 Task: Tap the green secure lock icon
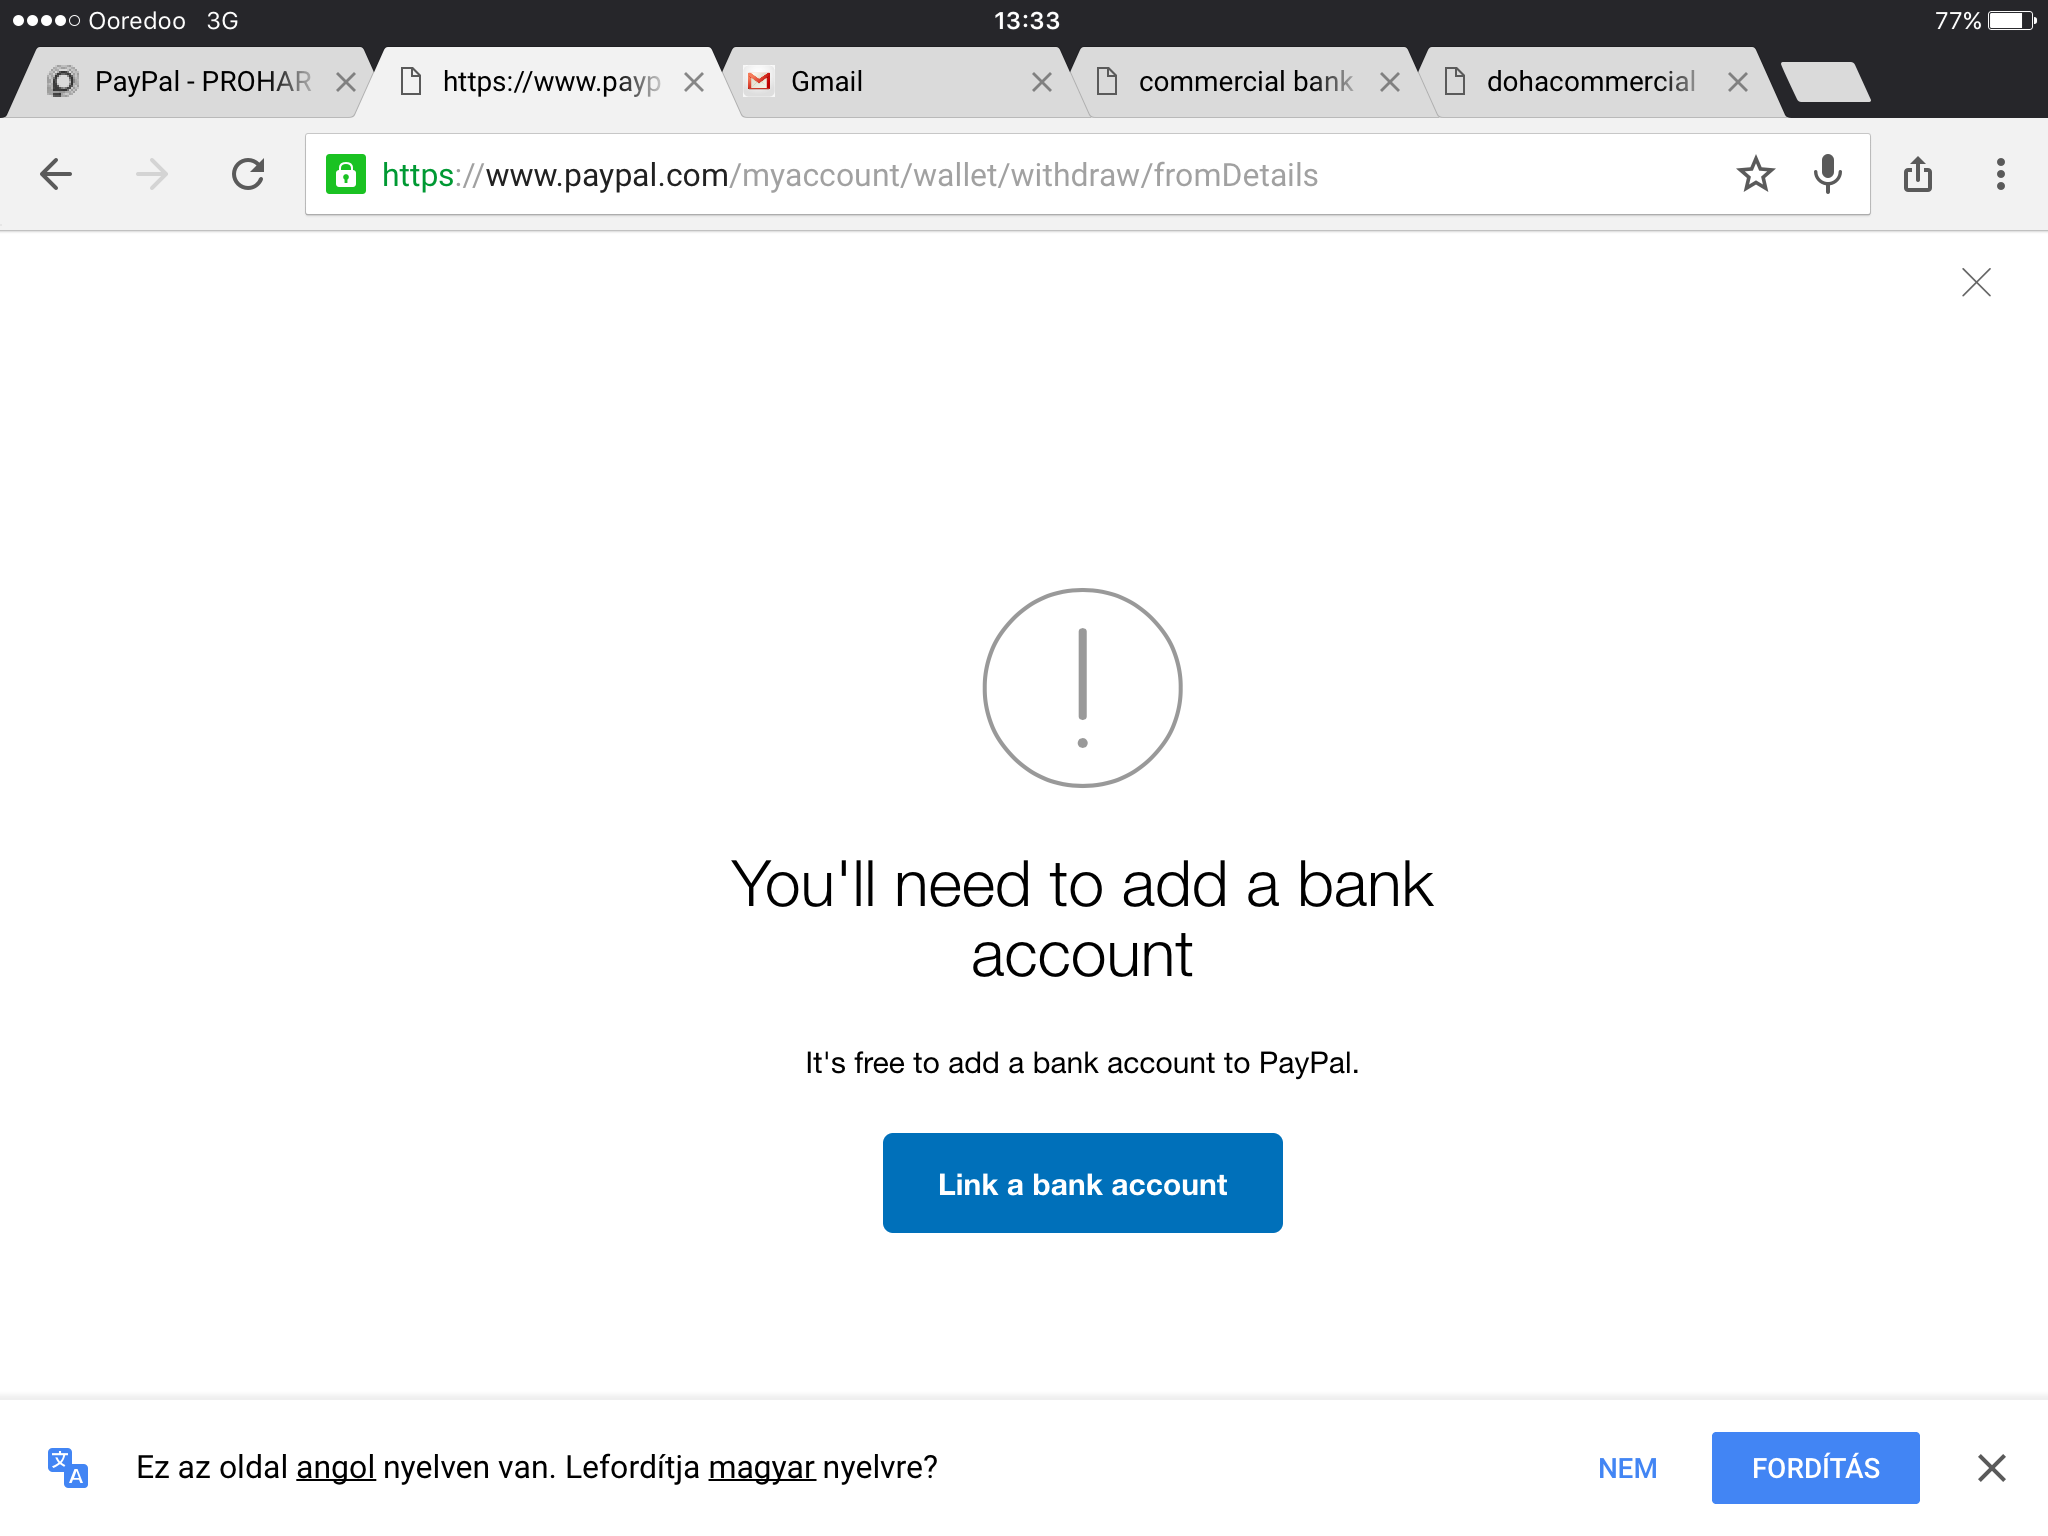click(x=346, y=175)
